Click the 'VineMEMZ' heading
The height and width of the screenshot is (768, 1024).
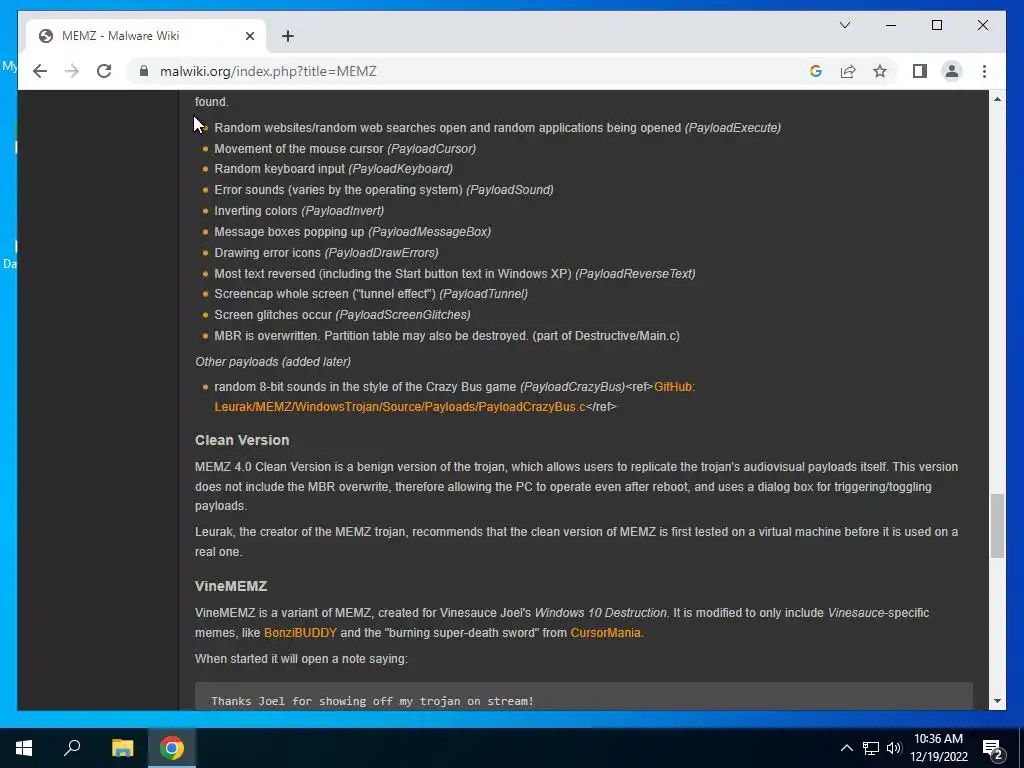[x=231, y=586]
